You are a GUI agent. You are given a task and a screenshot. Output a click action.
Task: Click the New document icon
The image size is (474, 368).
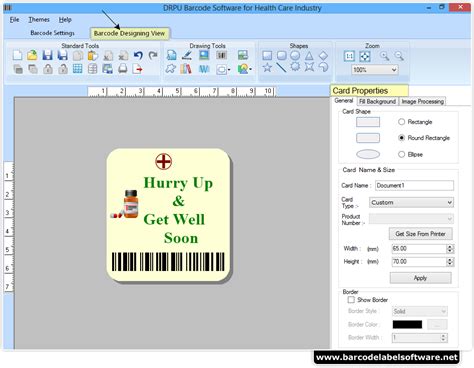[x=17, y=55]
